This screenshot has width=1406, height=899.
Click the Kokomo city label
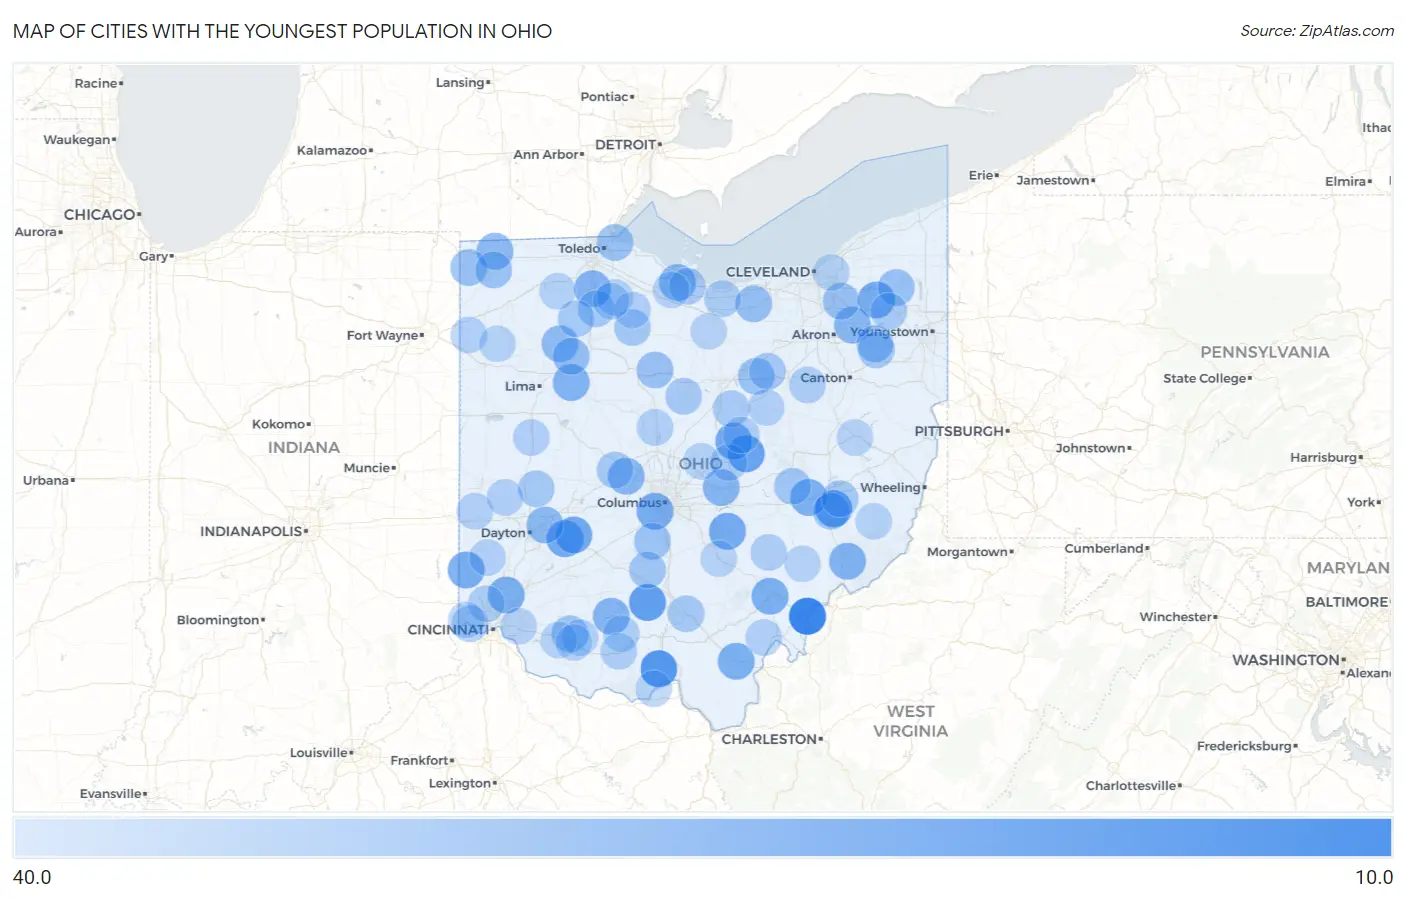[x=278, y=425]
